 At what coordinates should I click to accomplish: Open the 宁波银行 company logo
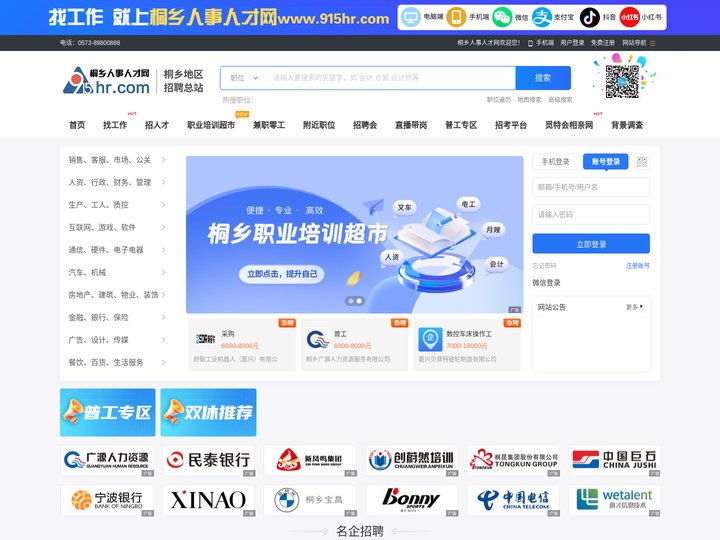pos(107,501)
